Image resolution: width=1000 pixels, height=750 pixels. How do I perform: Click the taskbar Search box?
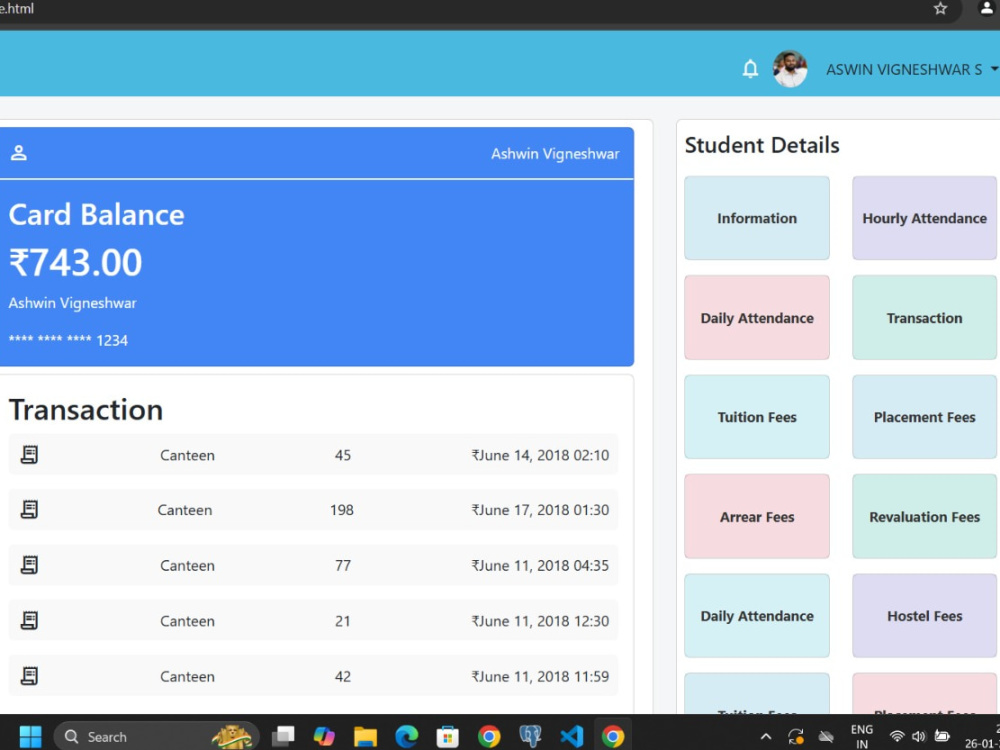coord(156,737)
